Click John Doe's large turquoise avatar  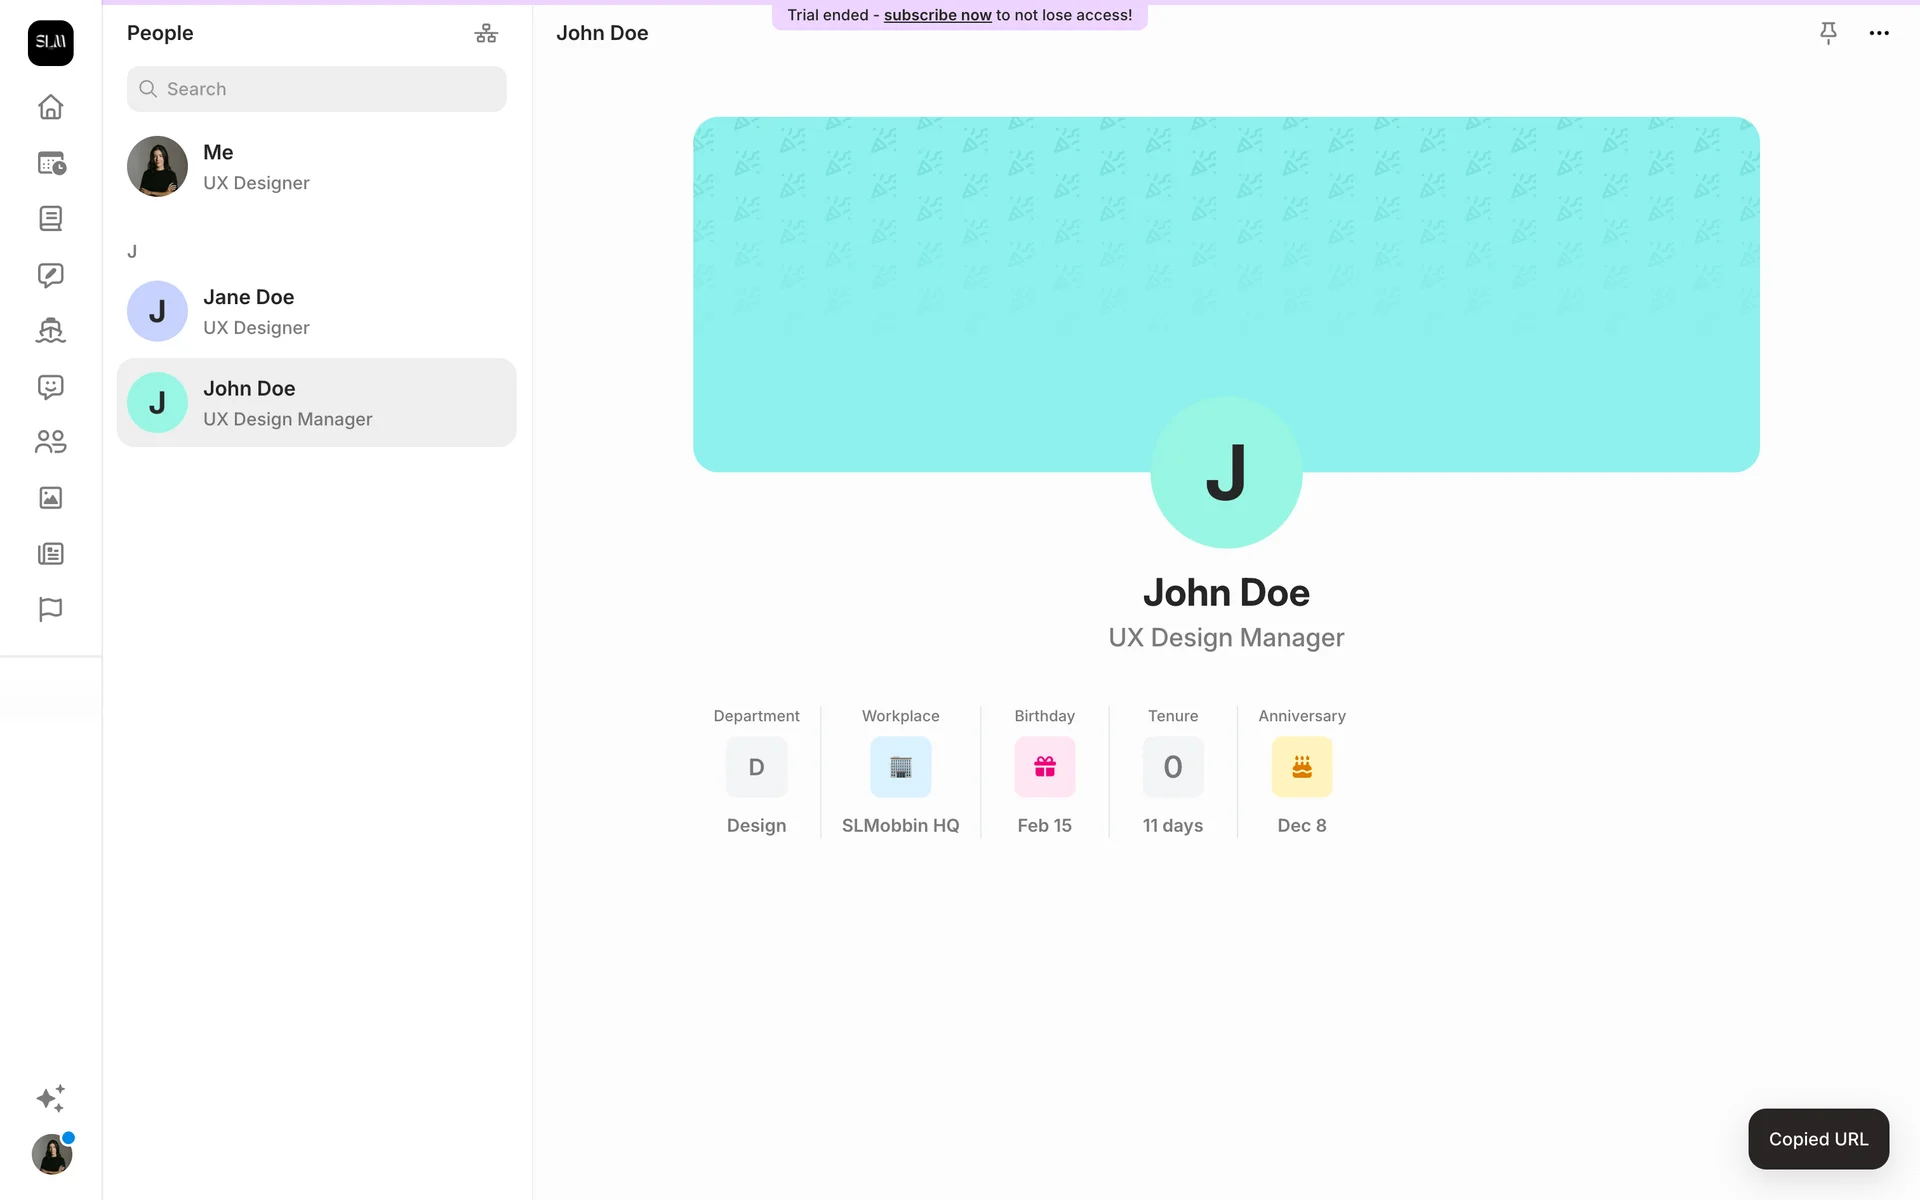(1226, 472)
